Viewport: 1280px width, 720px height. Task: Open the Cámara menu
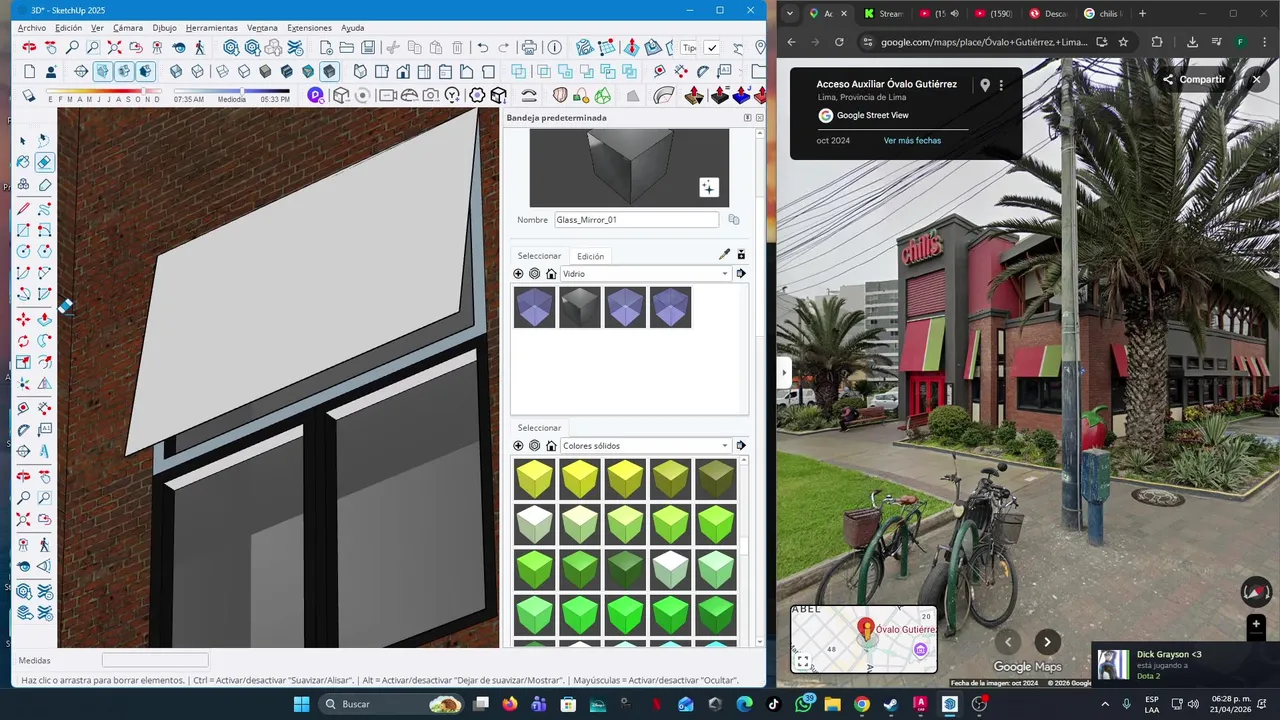[x=128, y=28]
